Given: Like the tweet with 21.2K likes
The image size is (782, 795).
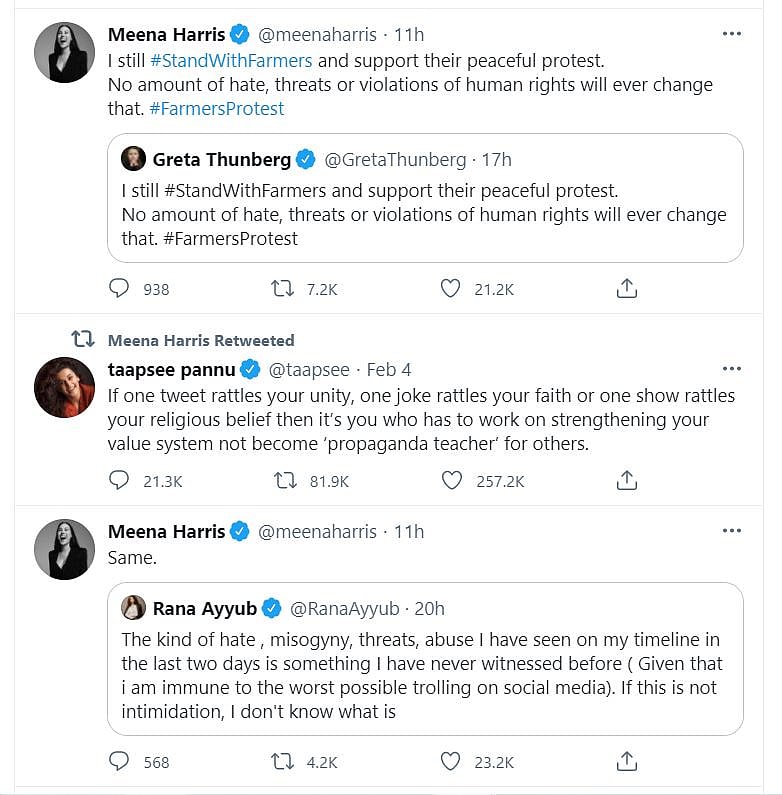Looking at the screenshot, I should tap(451, 289).
